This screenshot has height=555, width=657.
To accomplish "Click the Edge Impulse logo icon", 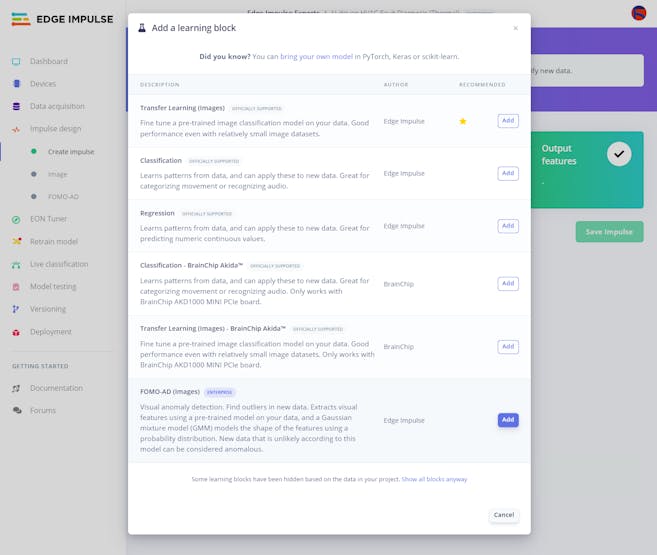I will tap(21, 19).
